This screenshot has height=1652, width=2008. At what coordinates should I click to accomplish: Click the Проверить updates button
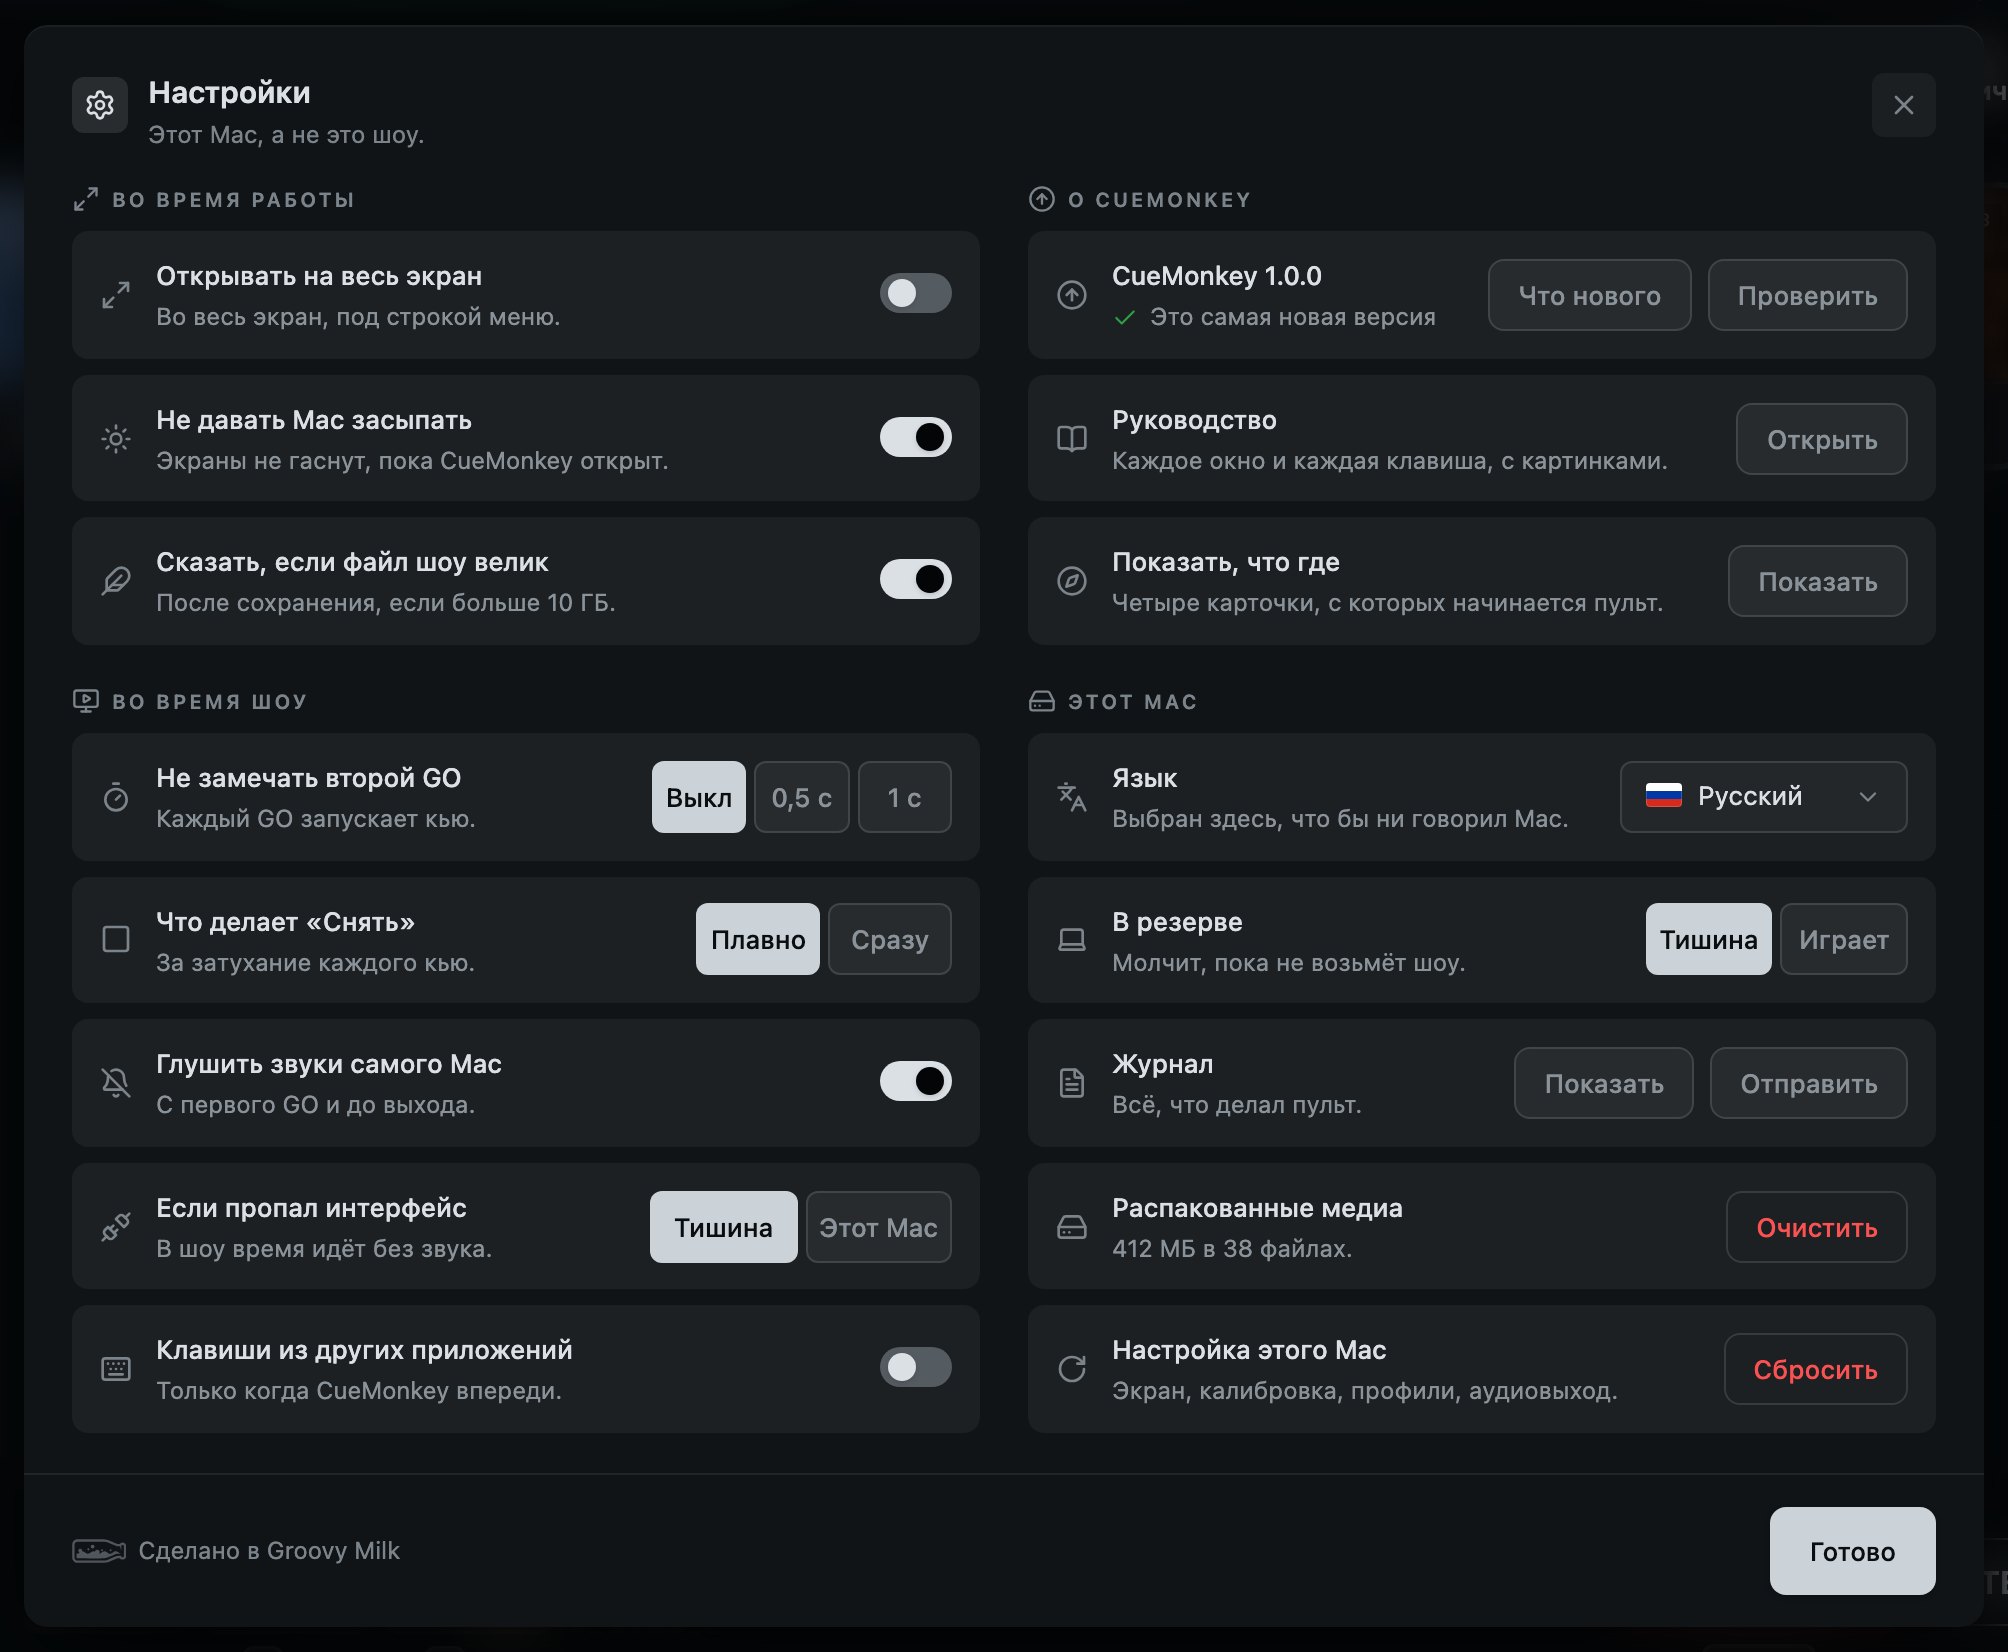[1808, 295]
